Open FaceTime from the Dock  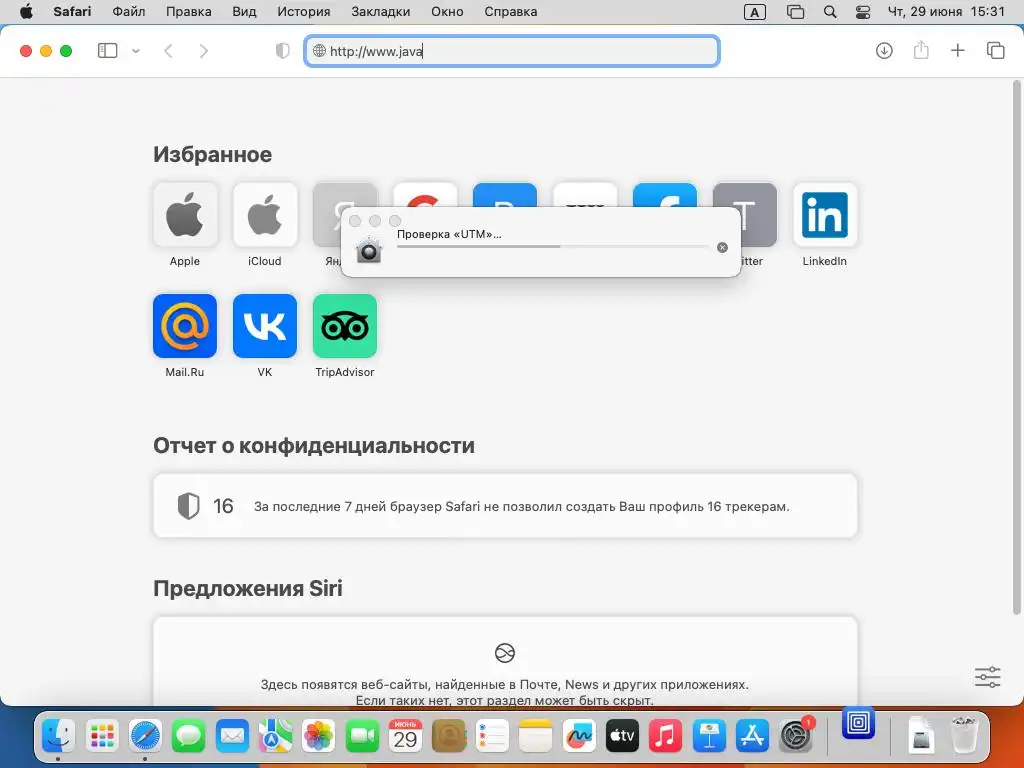(x=362, y=736)
